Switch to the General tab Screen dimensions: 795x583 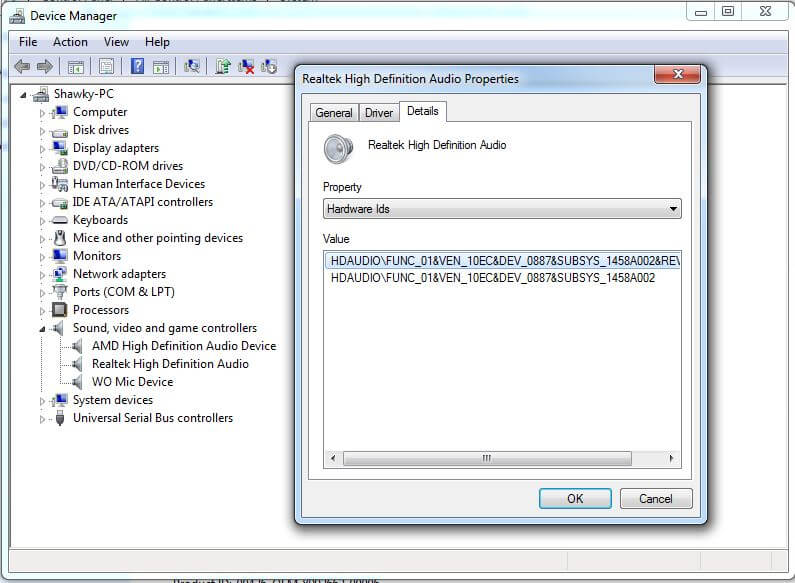(334, 113)
